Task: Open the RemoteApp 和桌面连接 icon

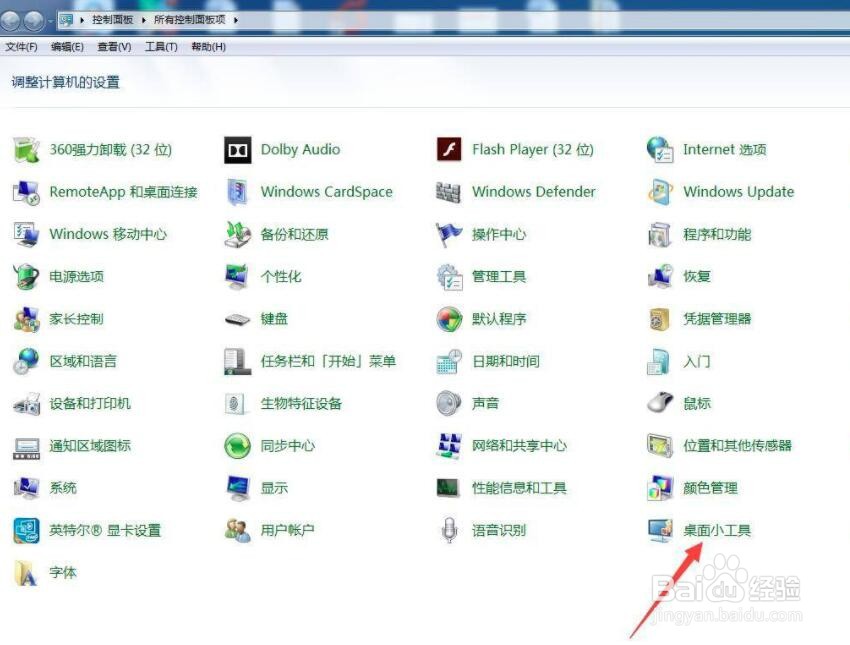Action: 26,192
